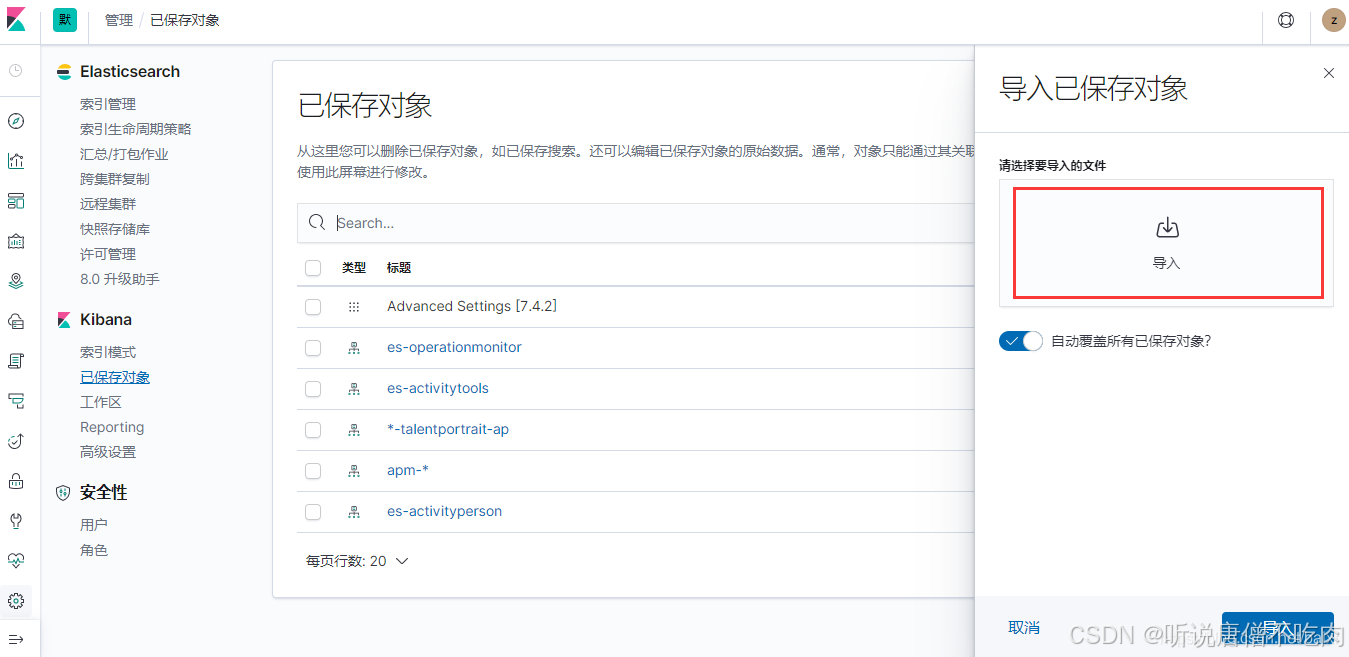The image size is (1349, 657).
Task: Open the help lifebuoy icon
Action: point(1286,20)
